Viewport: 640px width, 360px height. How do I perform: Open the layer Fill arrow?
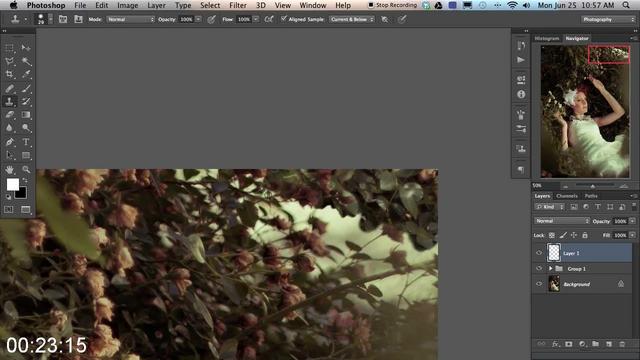[632, 235]
